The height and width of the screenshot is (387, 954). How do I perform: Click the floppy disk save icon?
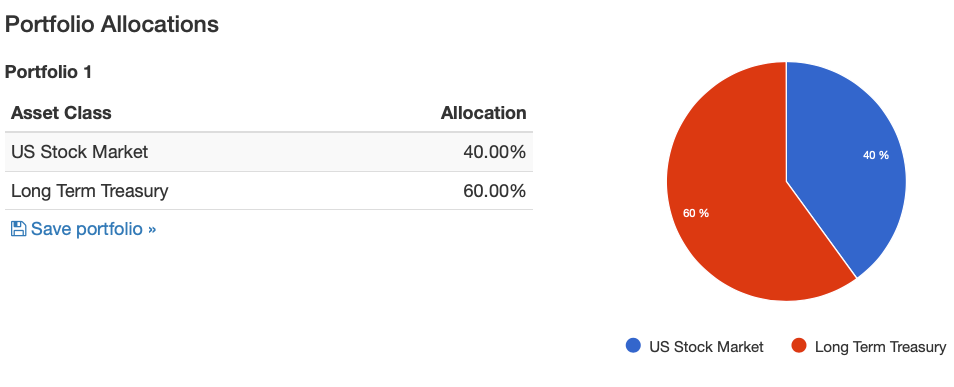tap(18, 229)
